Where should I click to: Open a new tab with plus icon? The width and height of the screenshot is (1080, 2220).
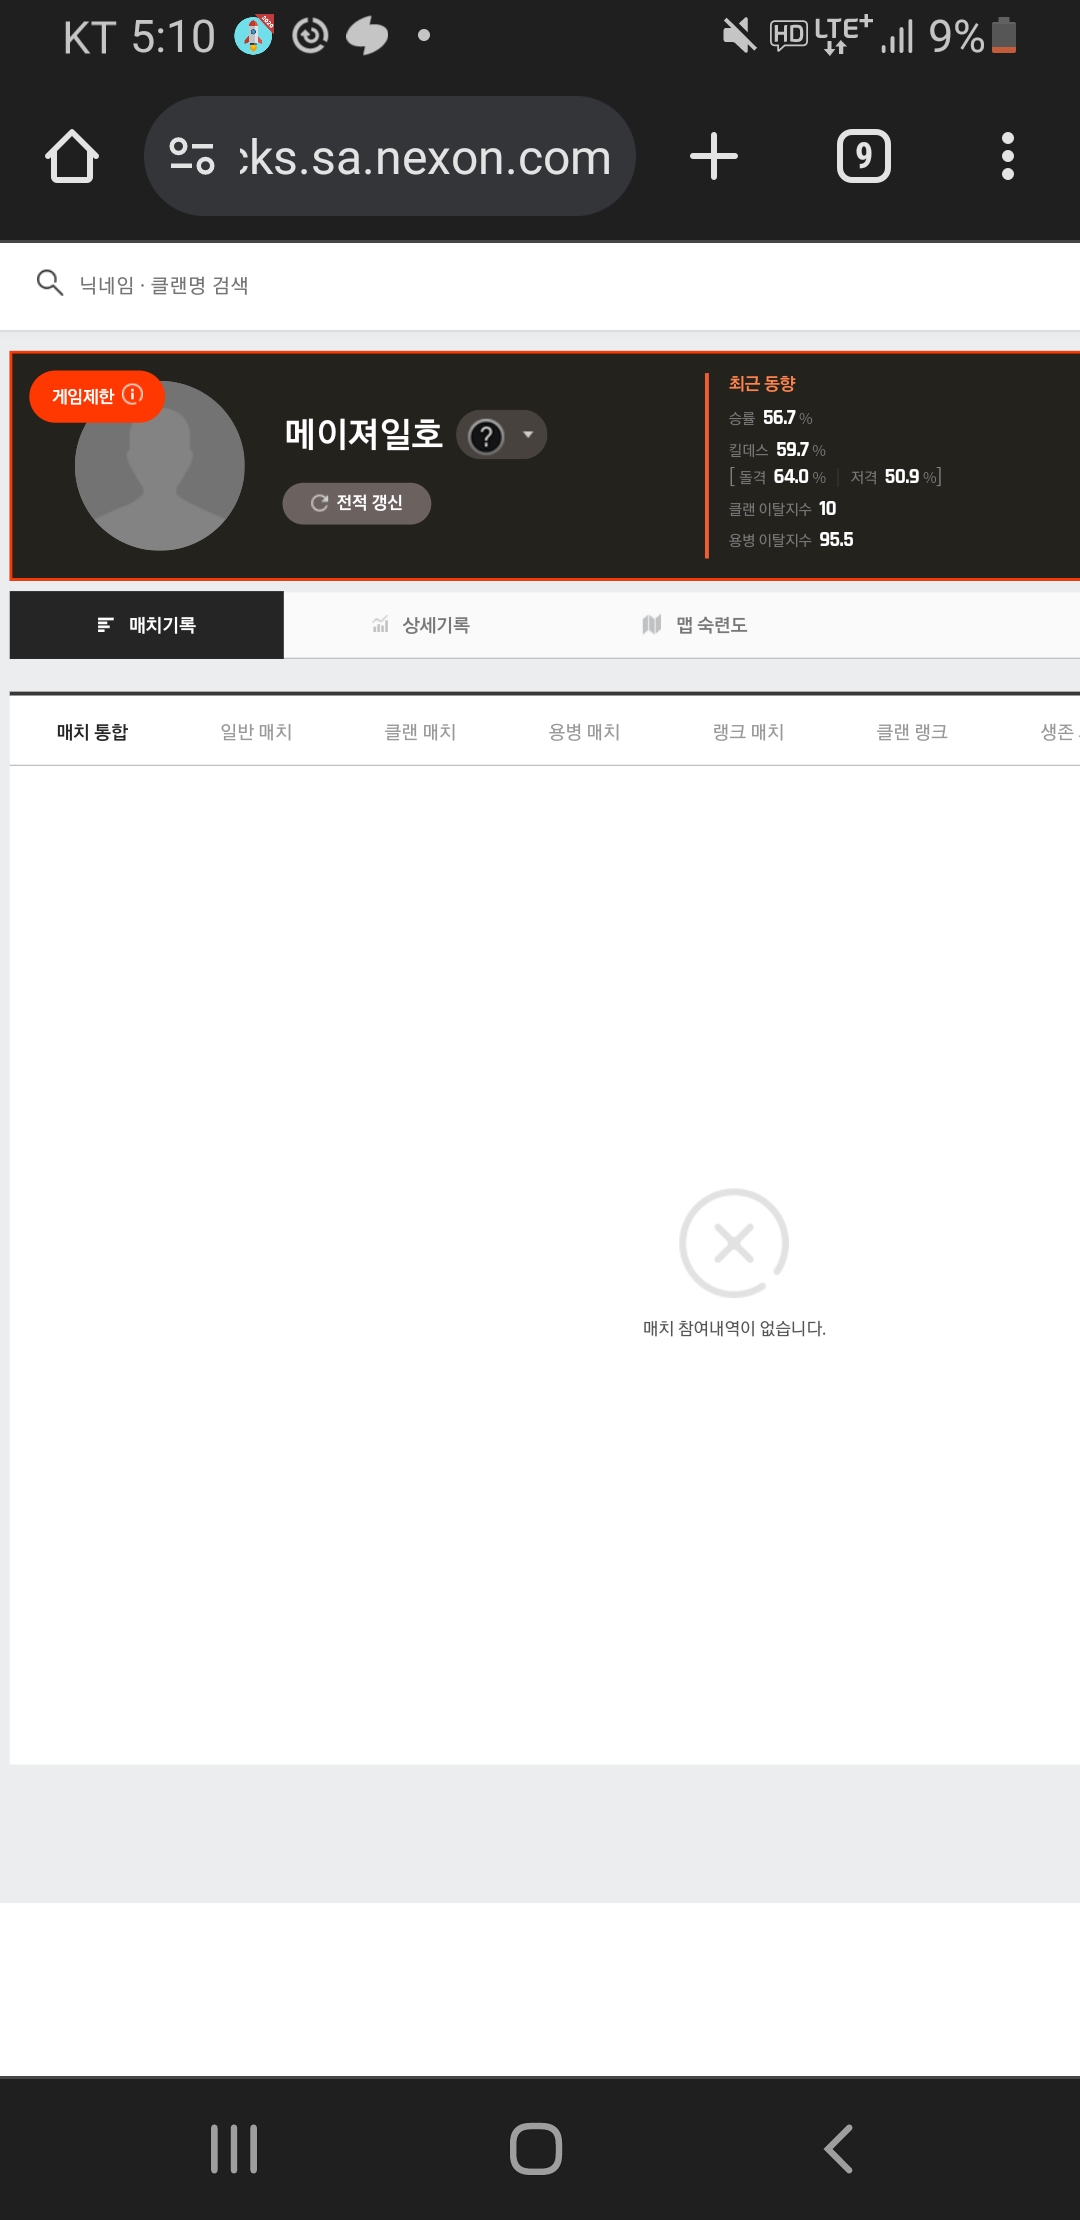(x=714, y=157)
